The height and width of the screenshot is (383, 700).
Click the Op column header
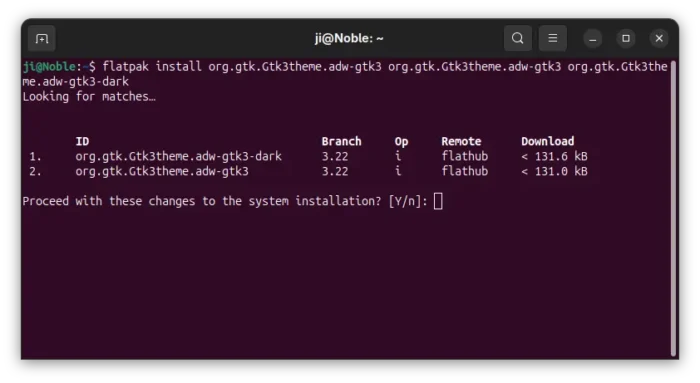401,142
